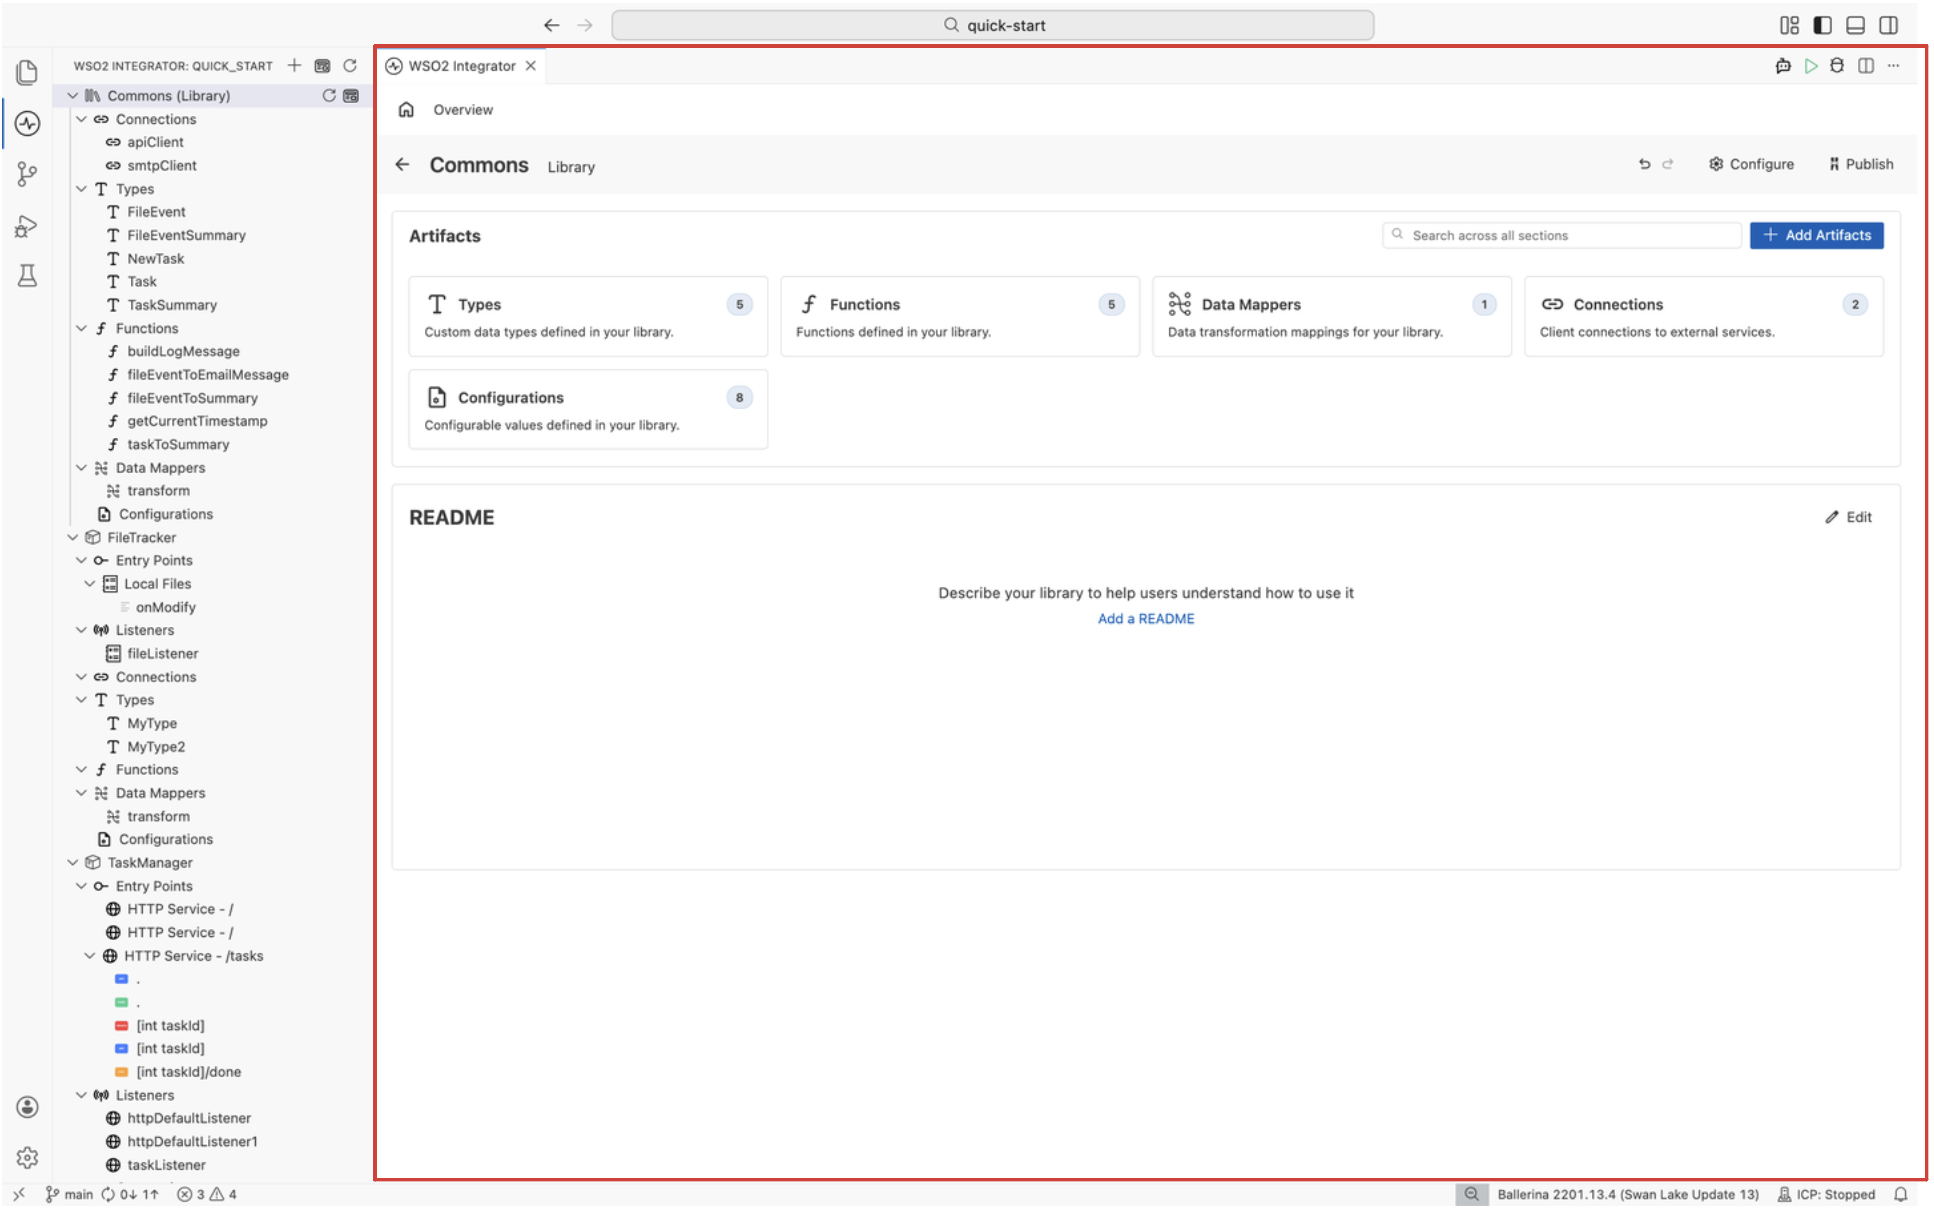The image size is (1934, 1210).
Task: Click the Overview breadcrumb
Action: pos(462,110)
